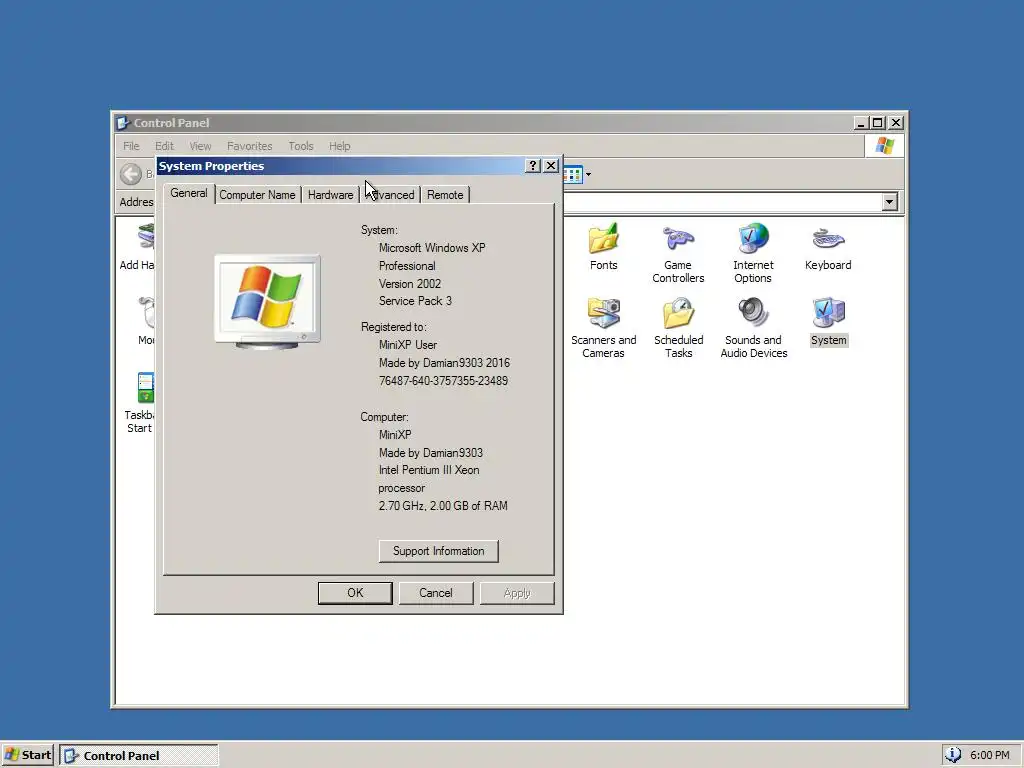This screenshot has width=1024, height=768.
Task: Click the System Properties help question button
Action: (x=533, y=166)
